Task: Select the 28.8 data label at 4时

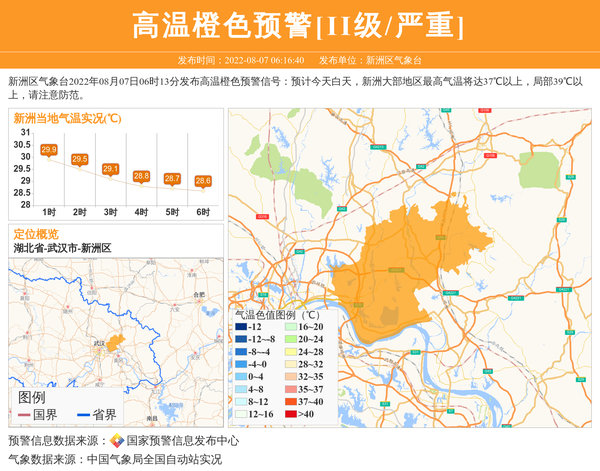Action: pyautogui.click(x=141, y=176)
